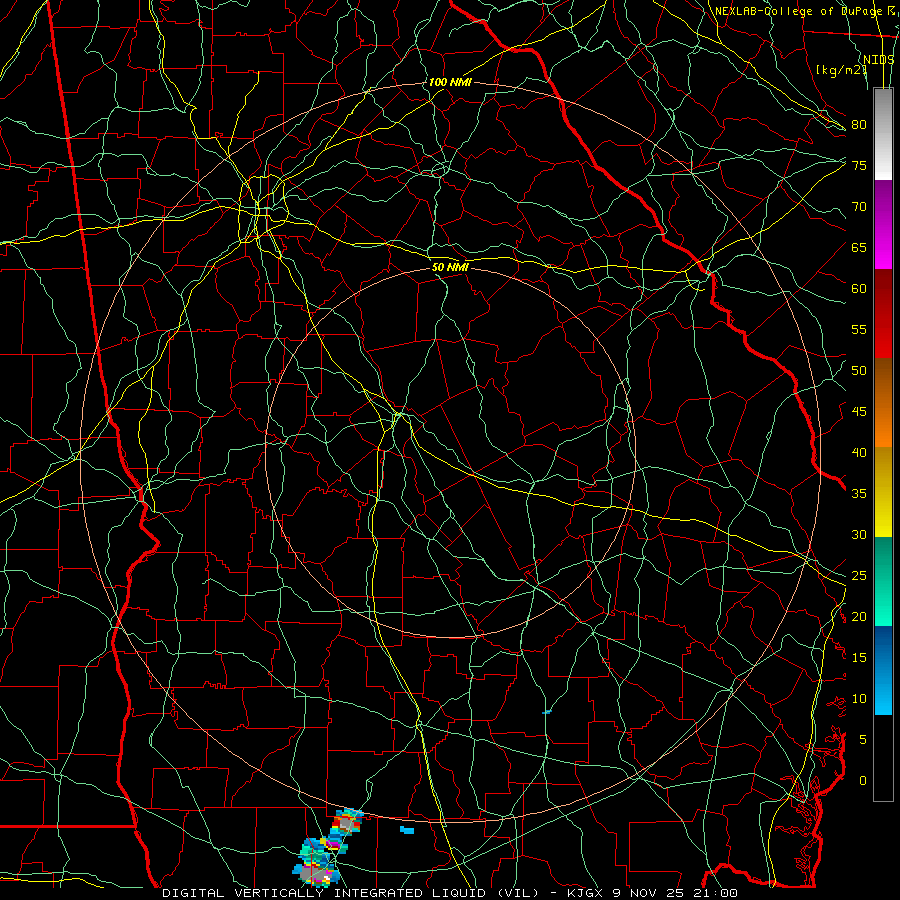
Task: Click the 50 NMI range ring label
Action: tap(449, 267)
